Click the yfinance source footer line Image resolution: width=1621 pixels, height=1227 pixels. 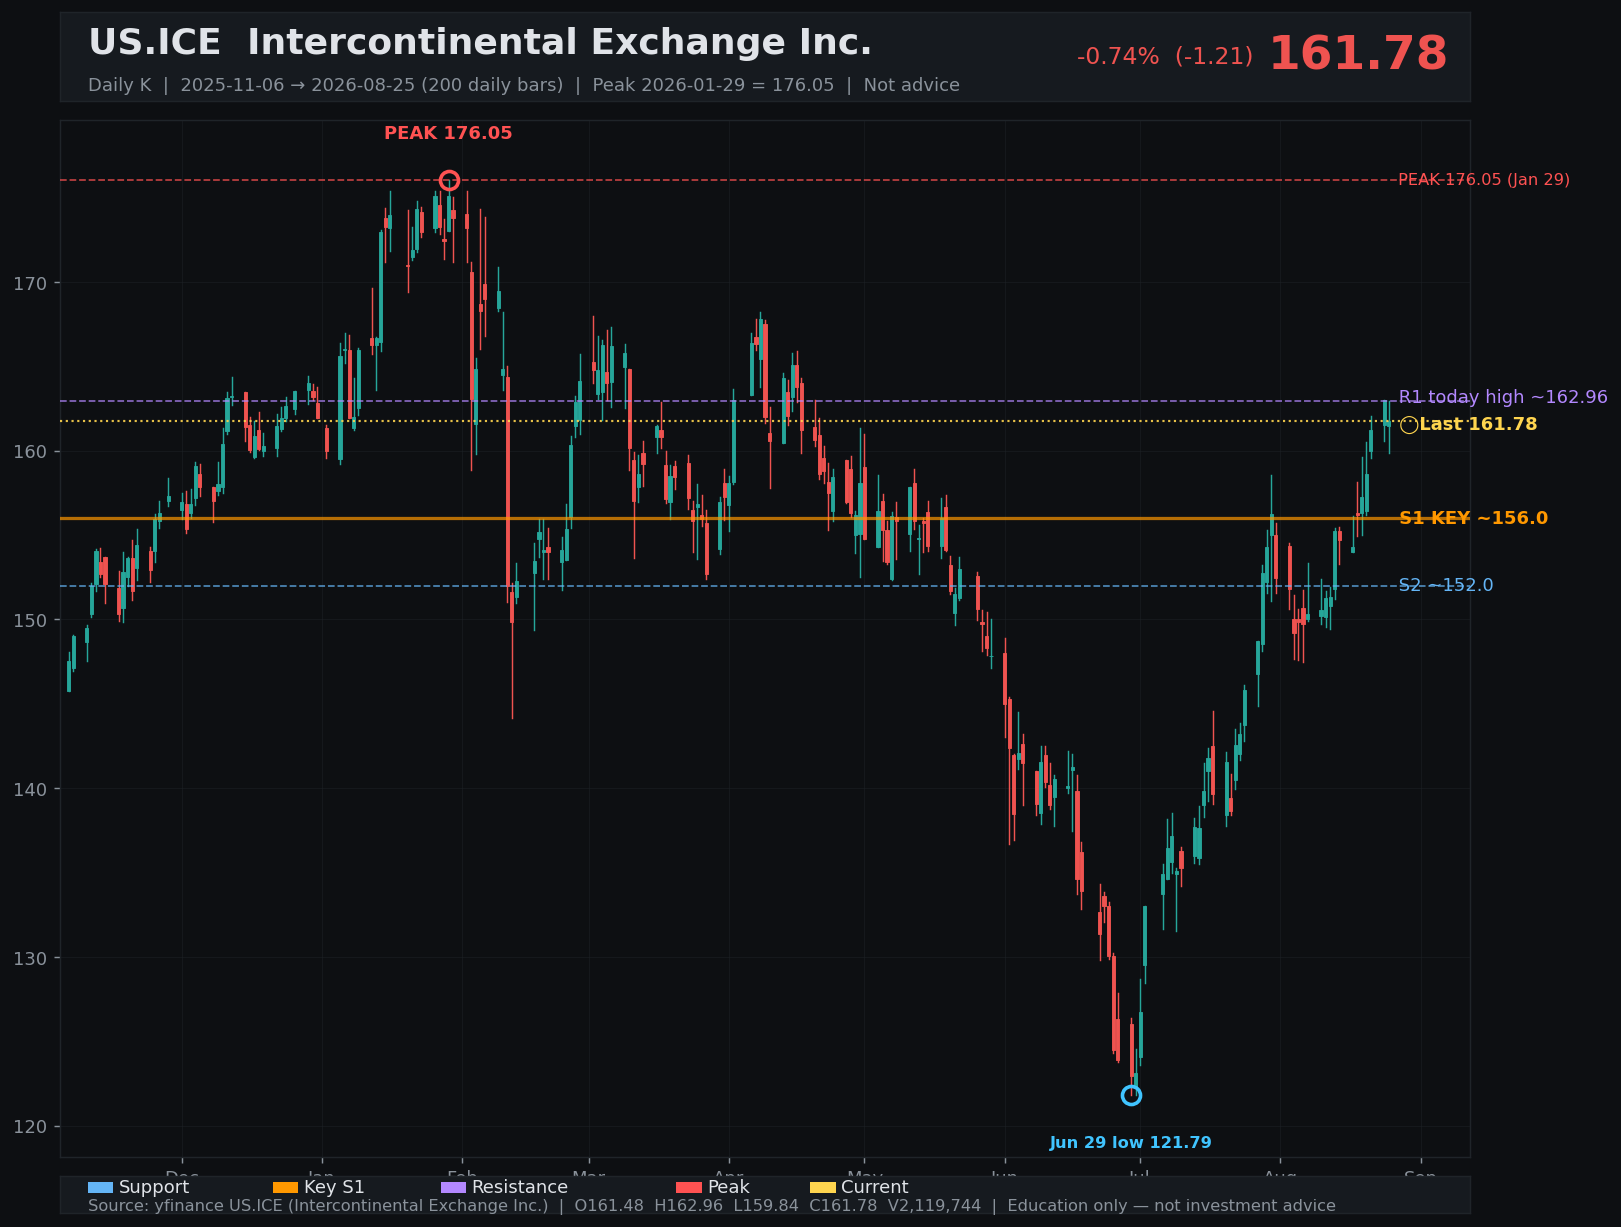coord(712,1206)
